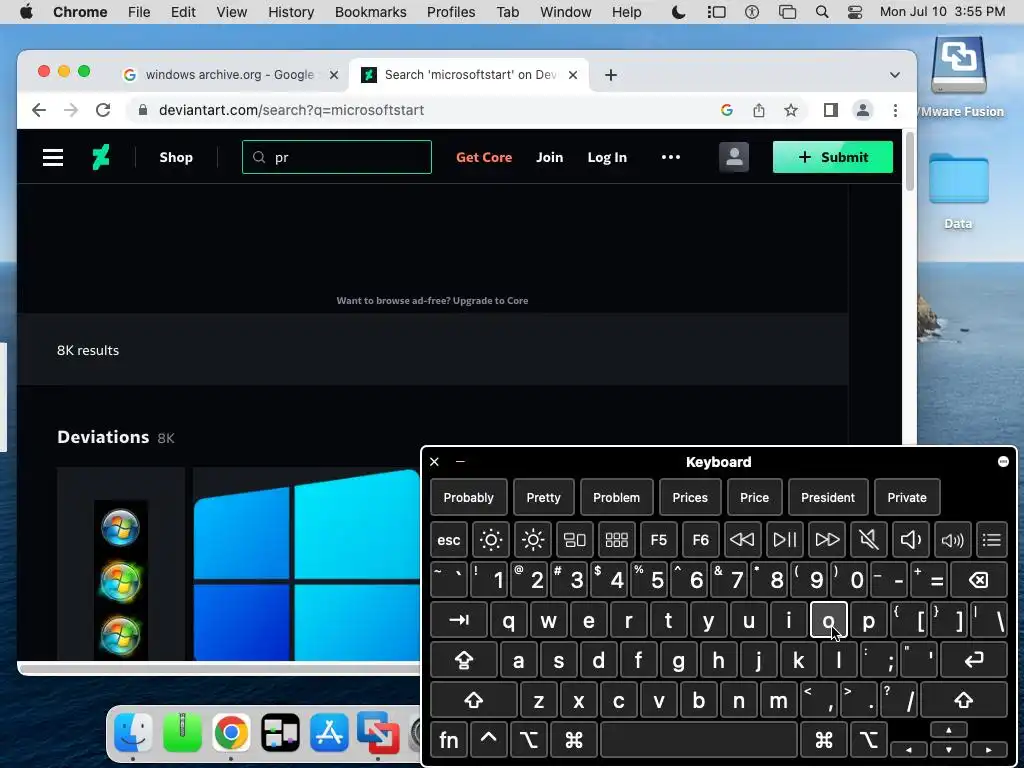Tap the rewind media key on keyboard

point(743,539)
